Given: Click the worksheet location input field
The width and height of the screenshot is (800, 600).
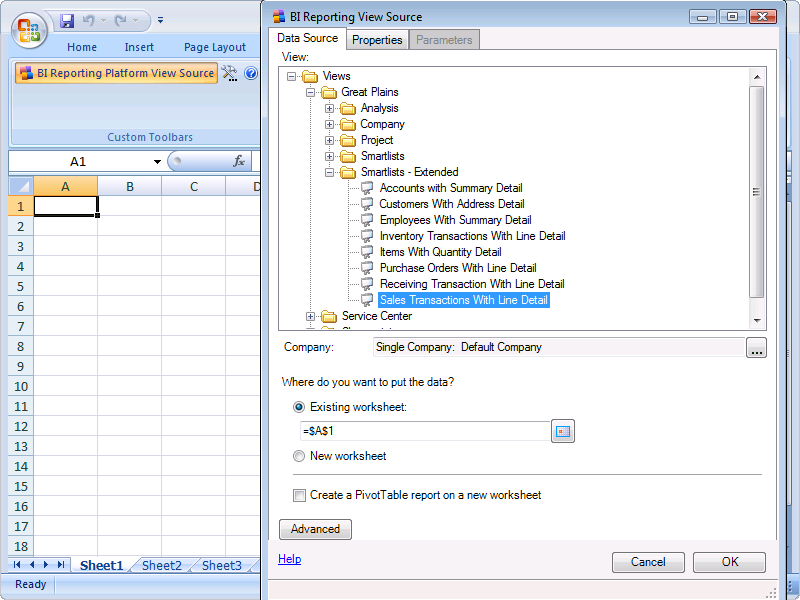Looking at the screenshot, I should coord(424,431).
